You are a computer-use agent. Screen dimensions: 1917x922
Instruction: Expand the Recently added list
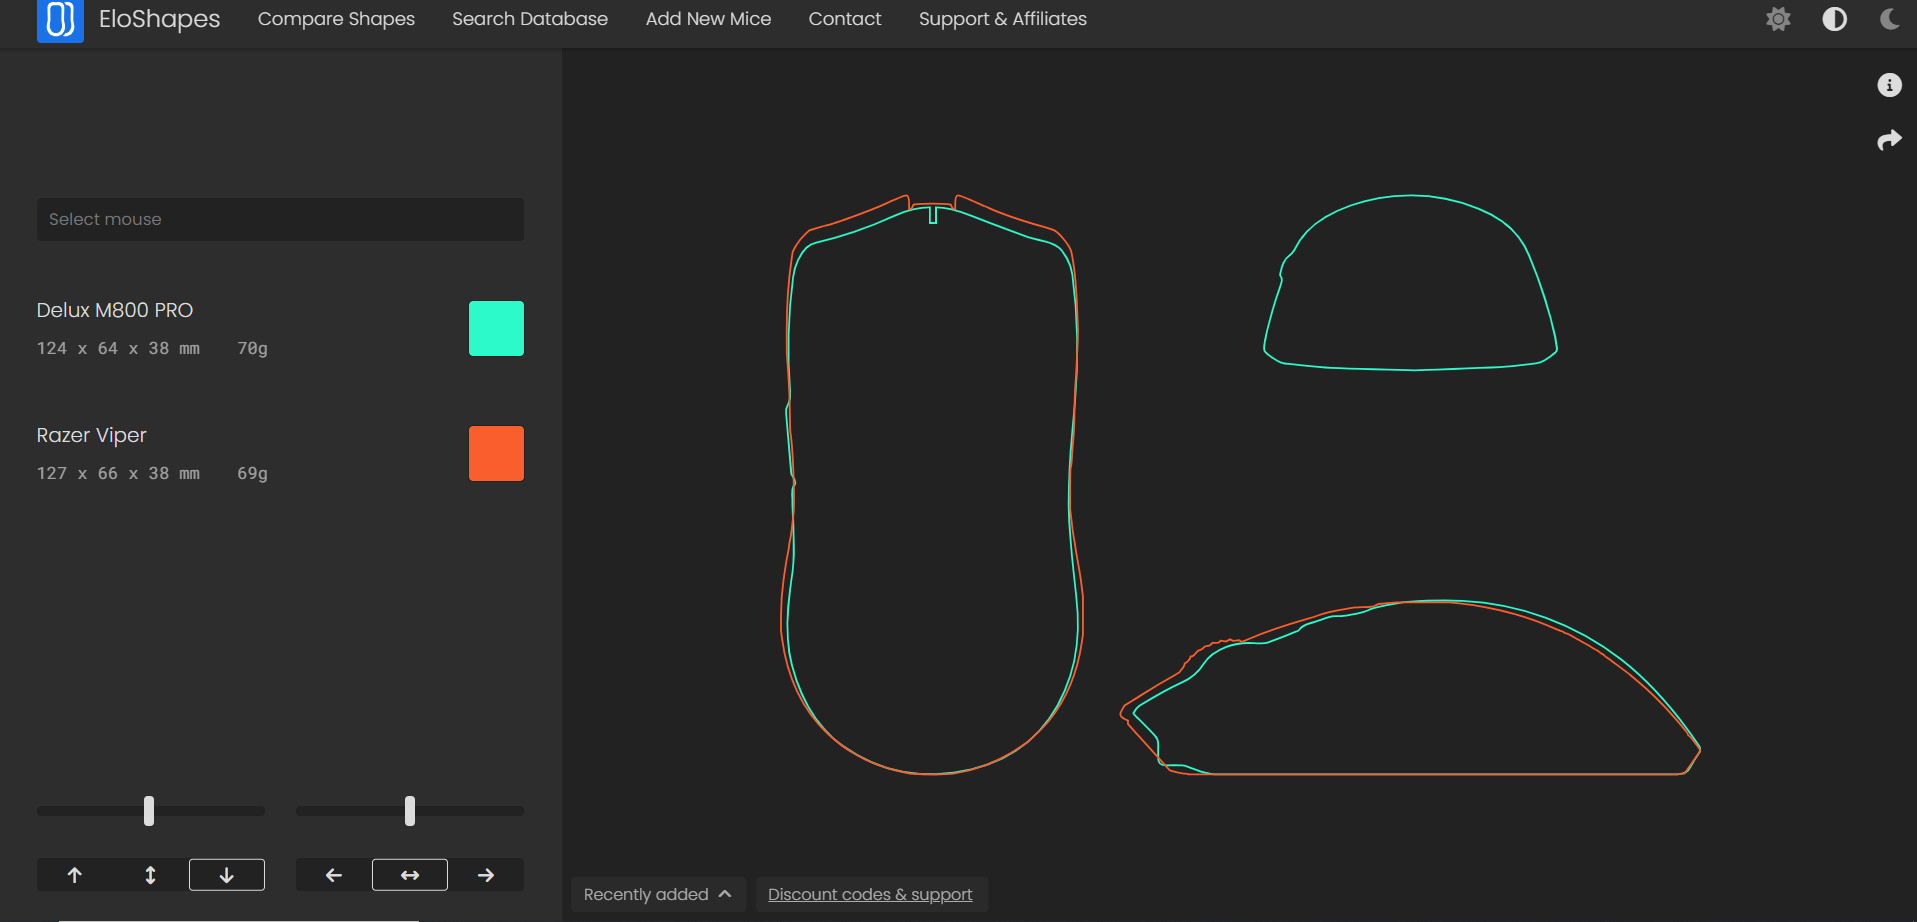coord(657,894)
